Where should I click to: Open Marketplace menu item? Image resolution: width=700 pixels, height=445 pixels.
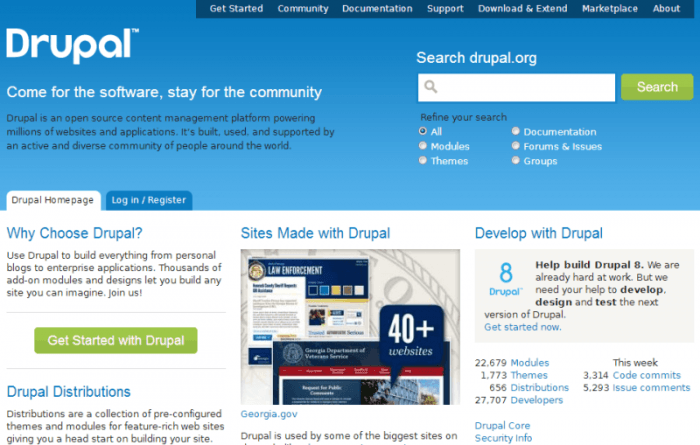click(610, 8)
